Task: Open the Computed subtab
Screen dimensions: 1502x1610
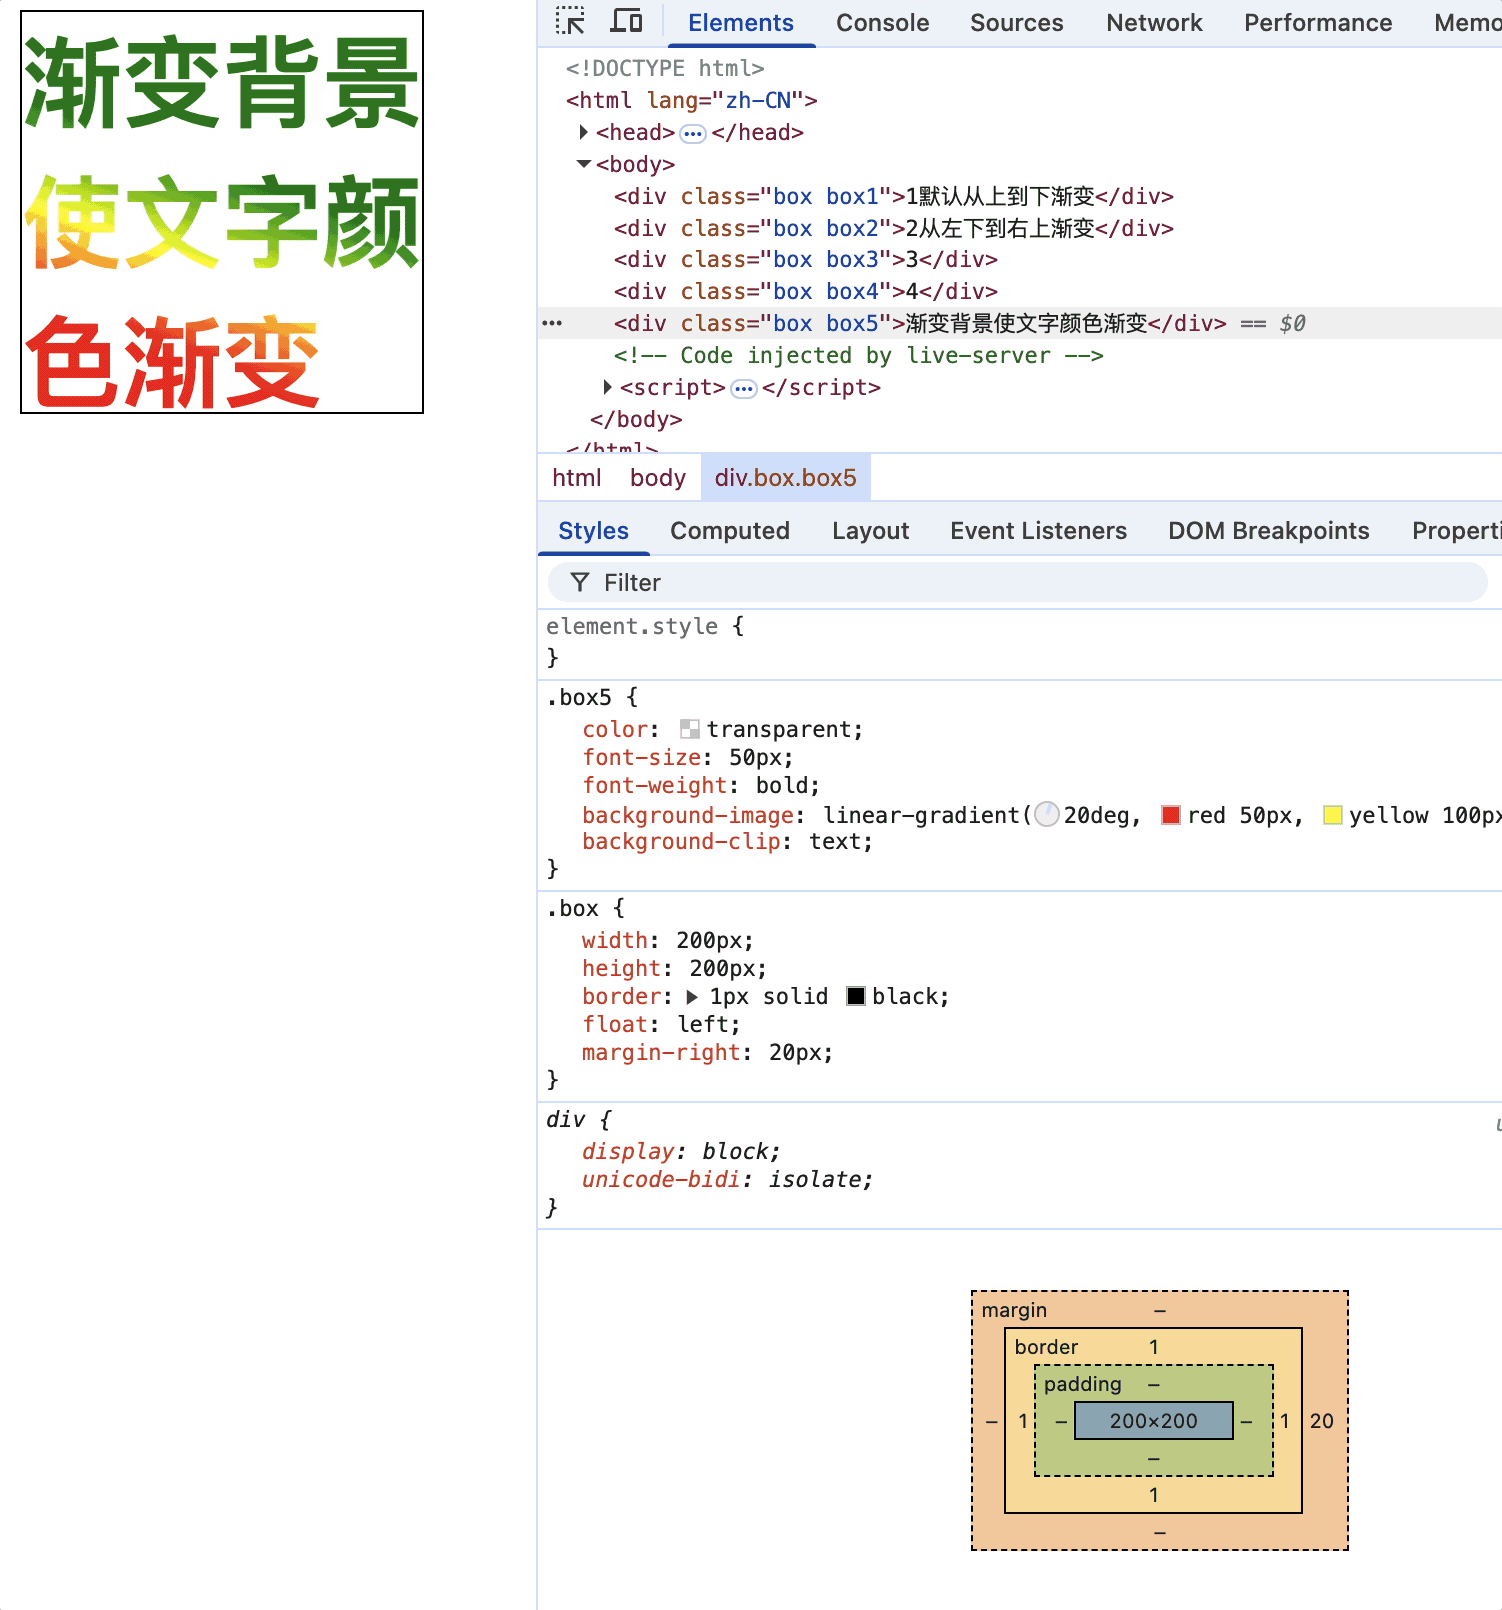Action: (730, 531)
